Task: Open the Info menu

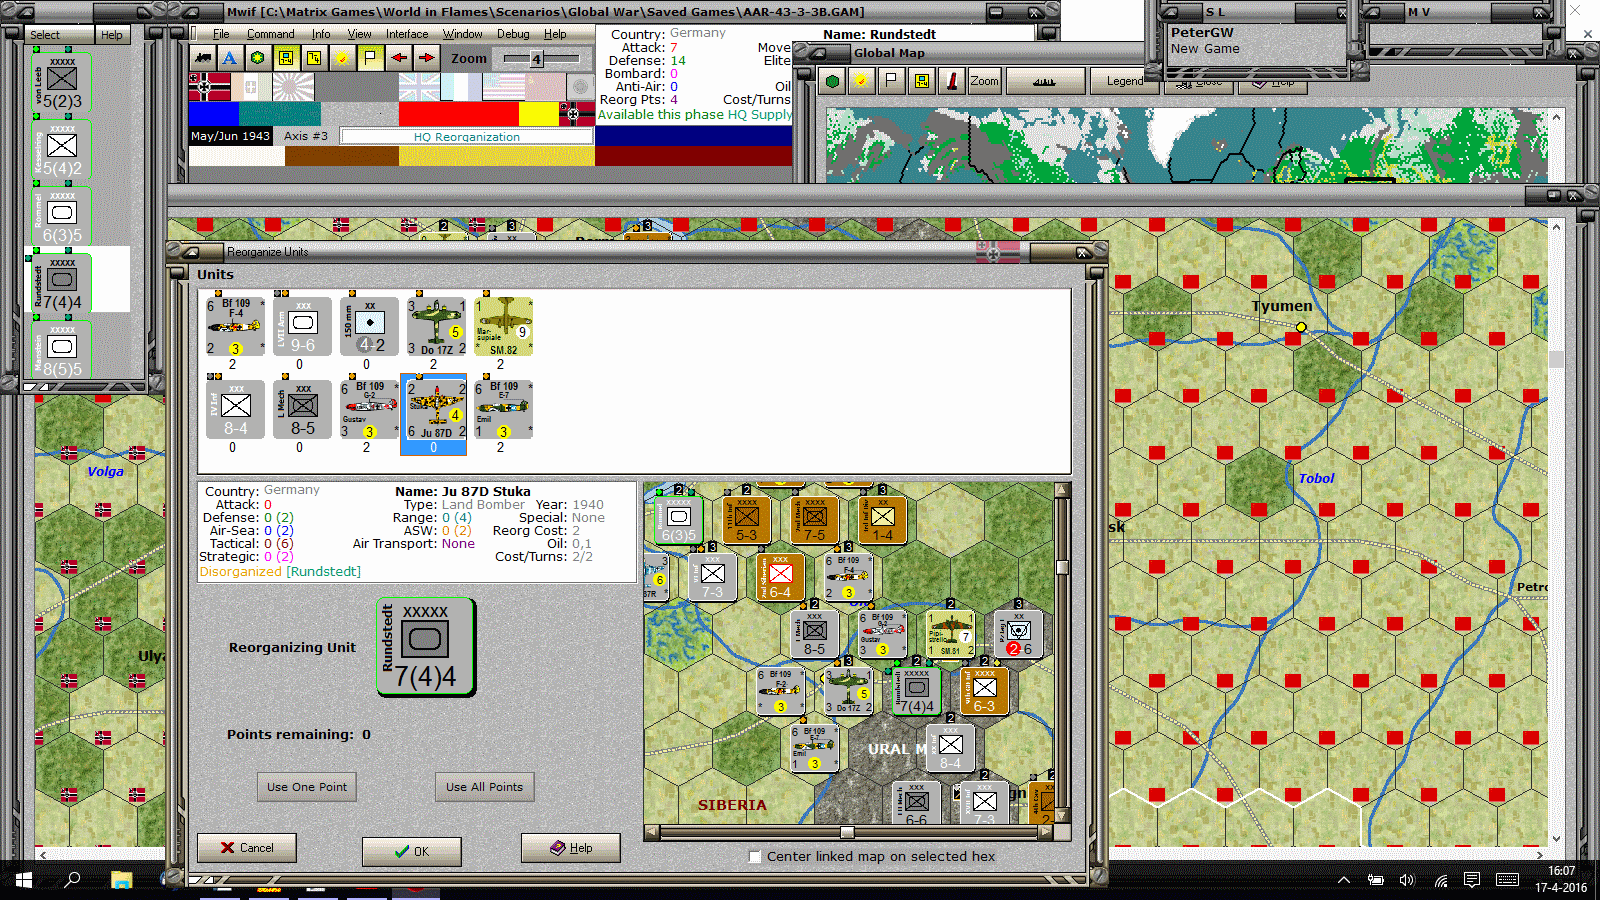Action: (x=320, y=34)
